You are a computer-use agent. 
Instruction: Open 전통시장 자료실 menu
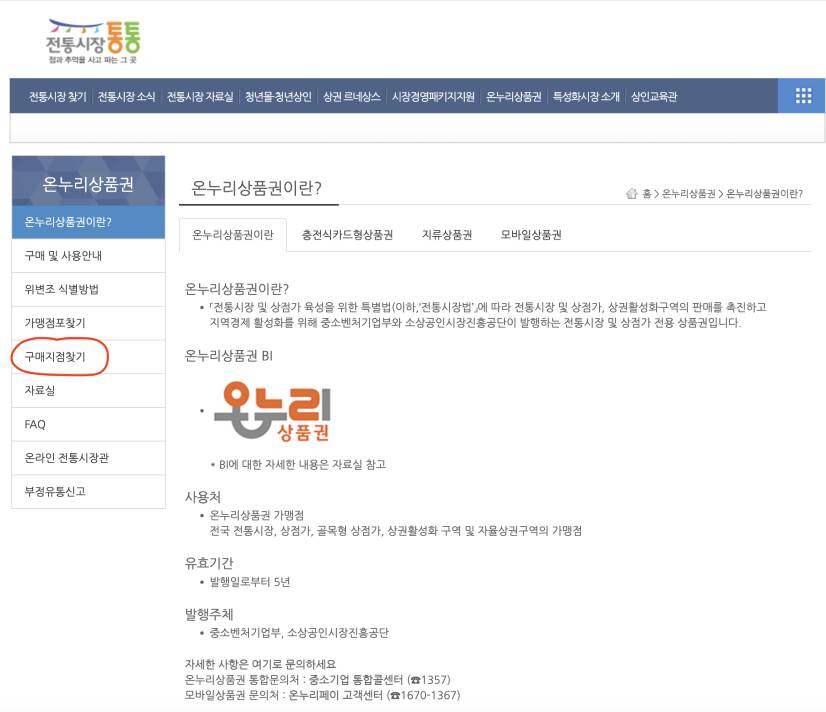point(200,96)
